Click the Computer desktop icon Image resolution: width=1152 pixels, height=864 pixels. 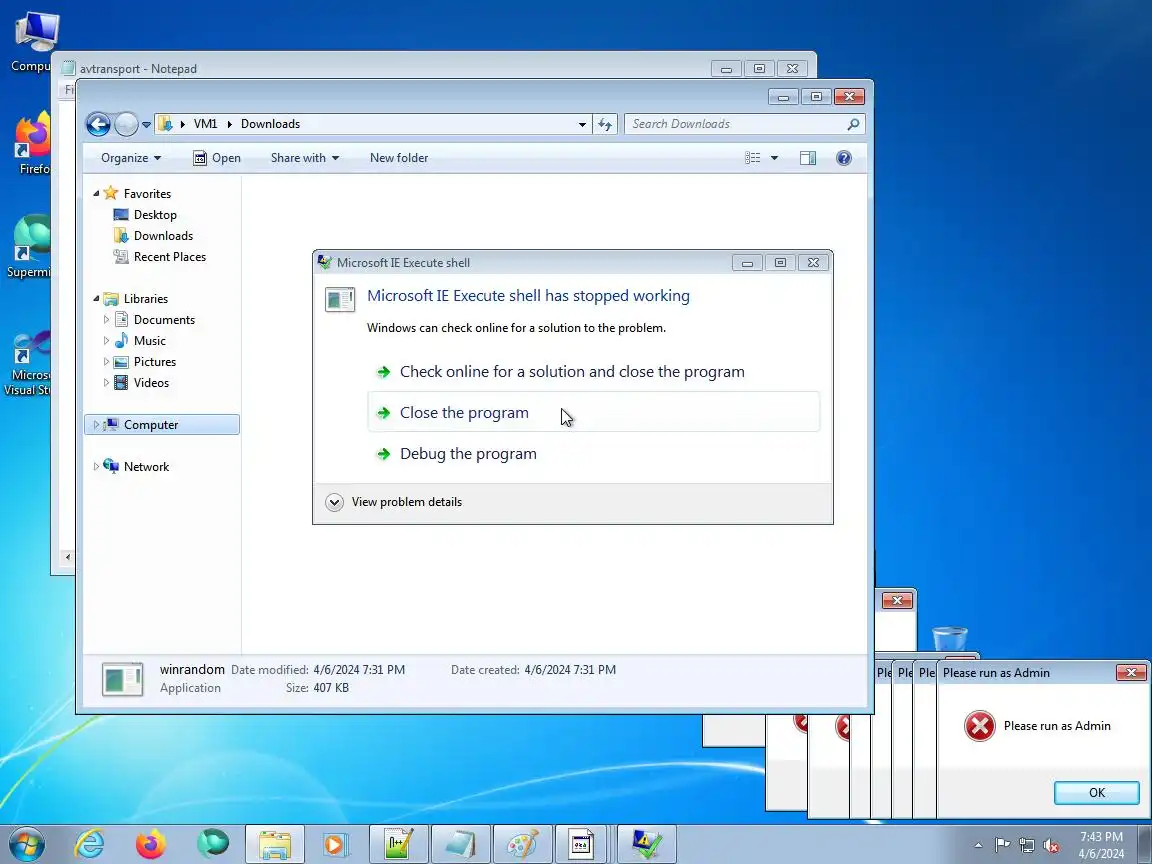point(34,43)
